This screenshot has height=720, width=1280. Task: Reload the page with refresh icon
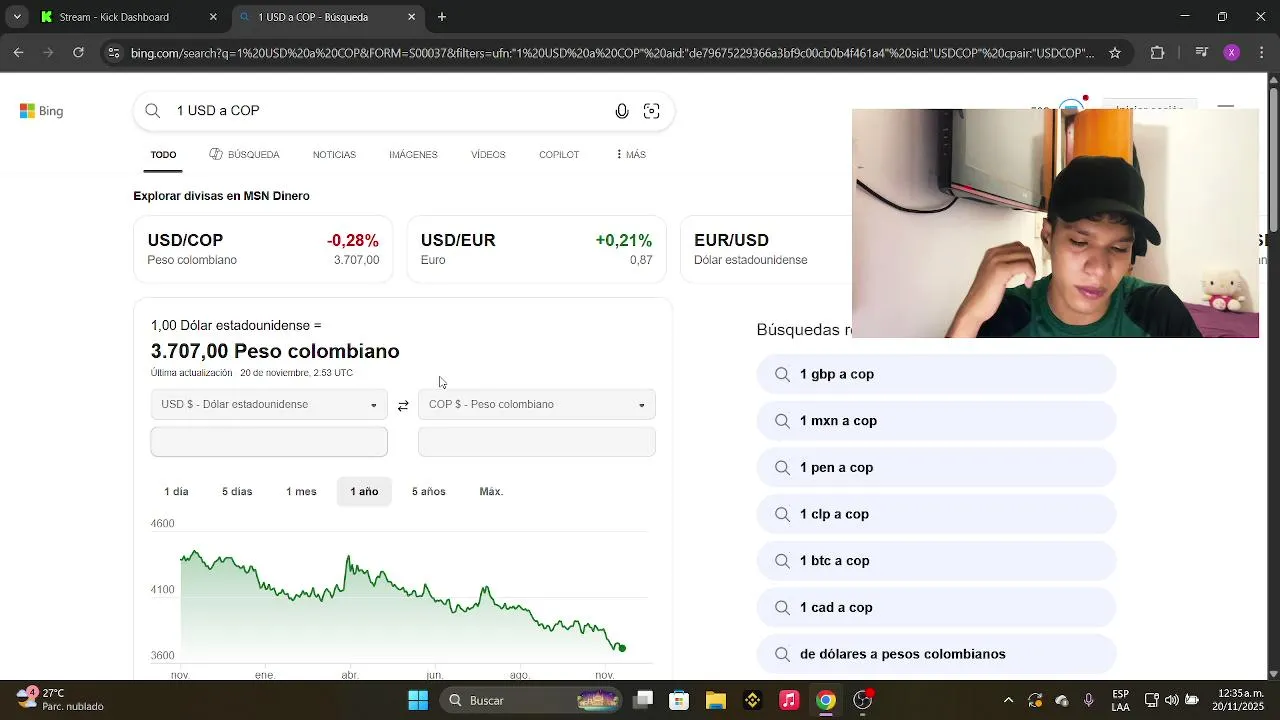[78, 53]
